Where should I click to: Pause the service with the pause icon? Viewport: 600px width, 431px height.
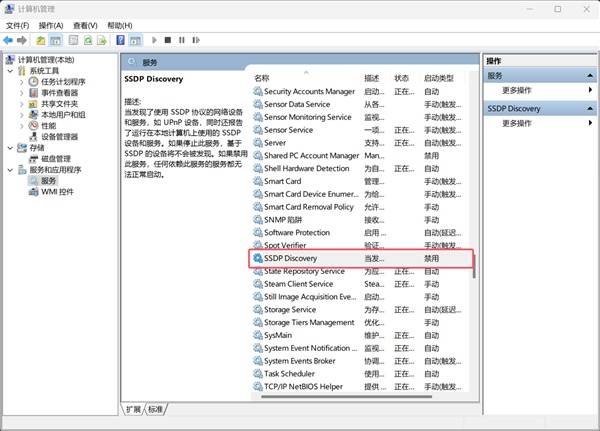182,40
